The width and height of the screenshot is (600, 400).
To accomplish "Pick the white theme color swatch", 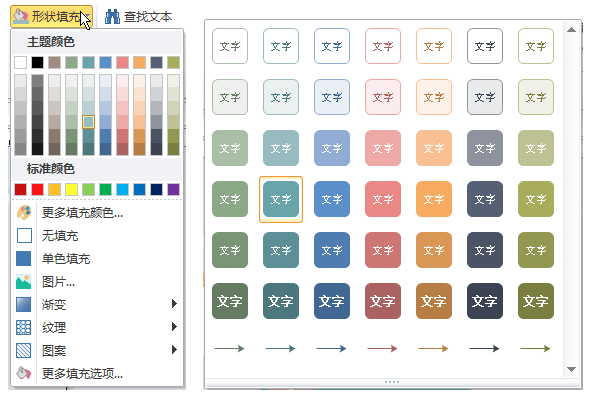I will point(20,62).
